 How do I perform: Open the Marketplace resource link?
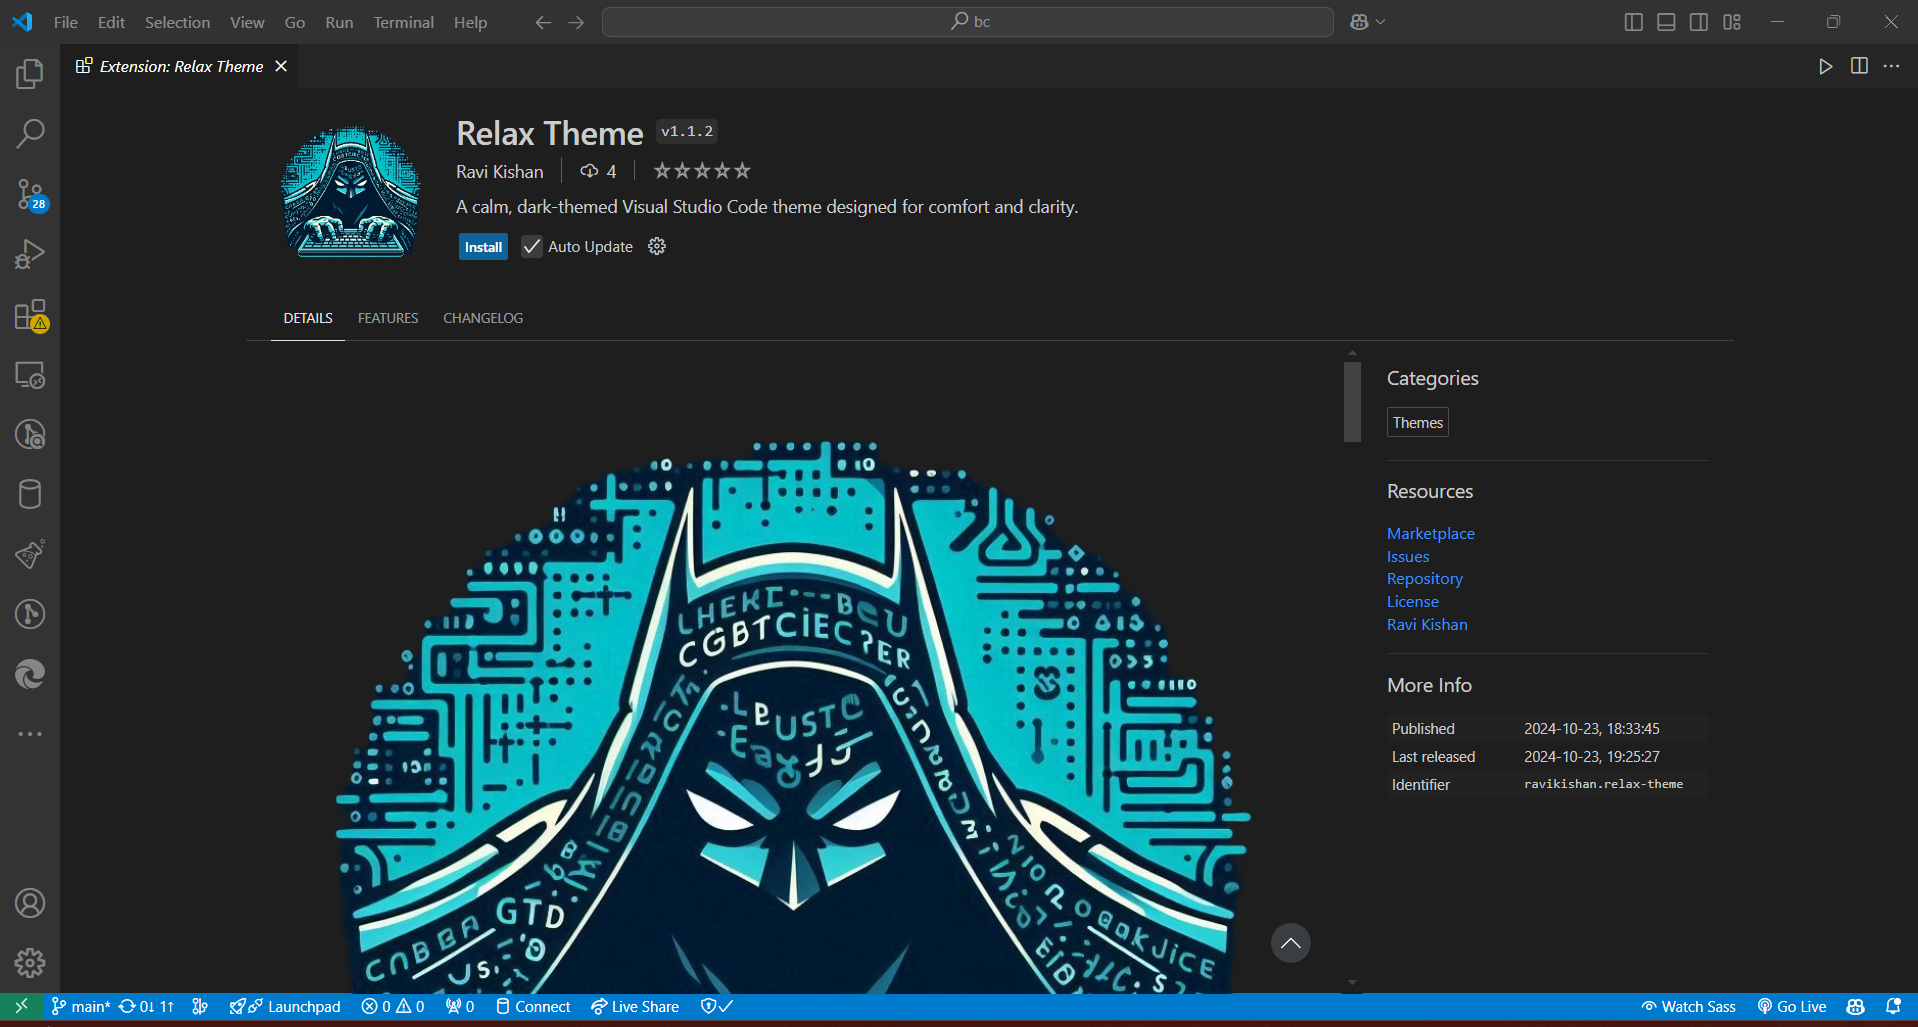pos(1430,534)
